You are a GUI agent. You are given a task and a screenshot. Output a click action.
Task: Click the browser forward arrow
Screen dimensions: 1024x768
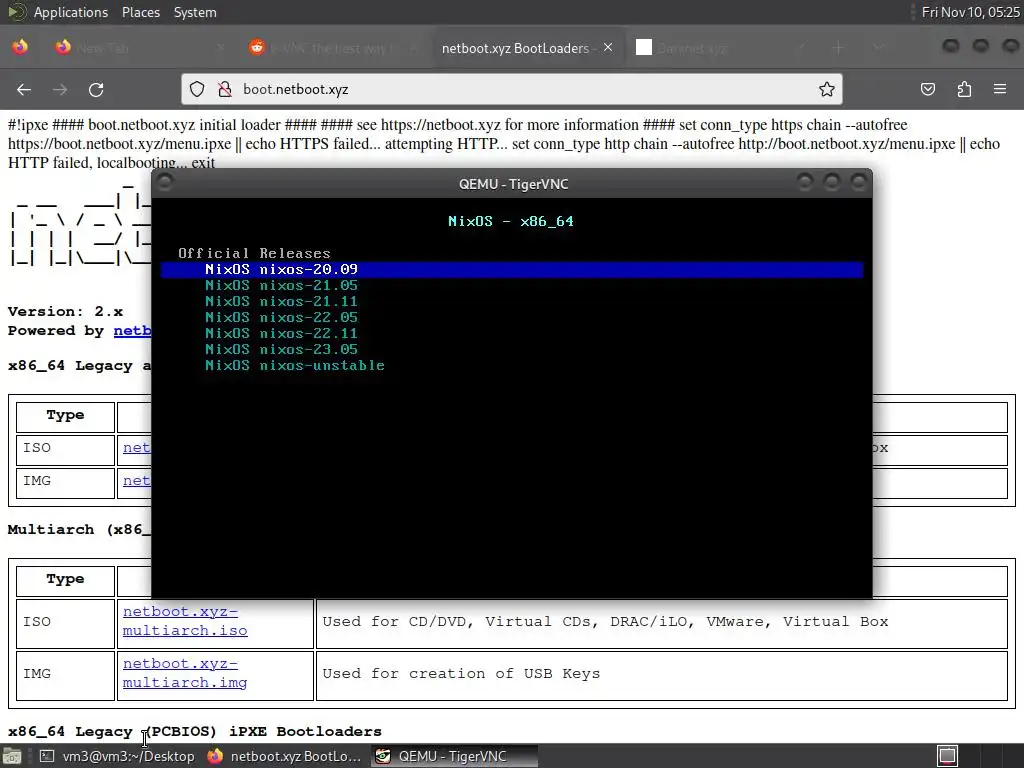coord(59,89)
